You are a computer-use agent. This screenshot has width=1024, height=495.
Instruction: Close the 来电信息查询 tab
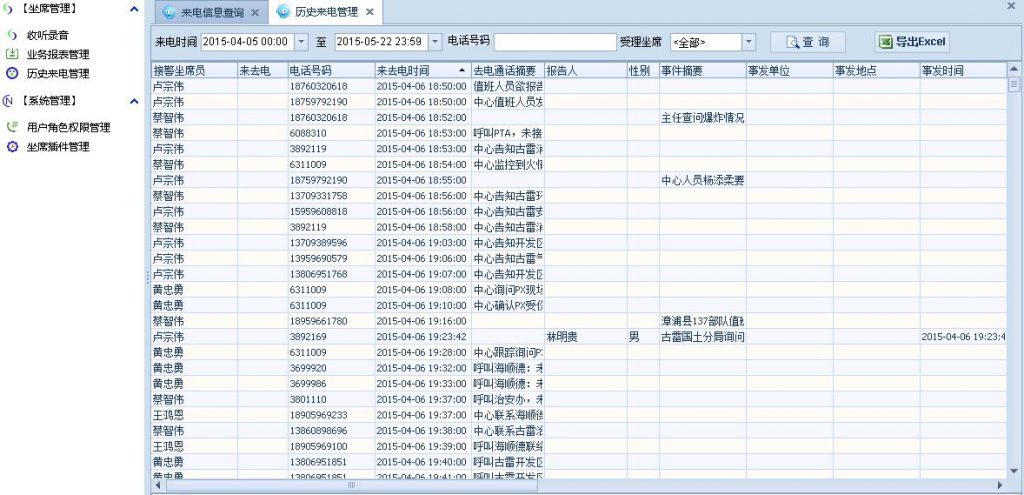(x=255, y=13)
